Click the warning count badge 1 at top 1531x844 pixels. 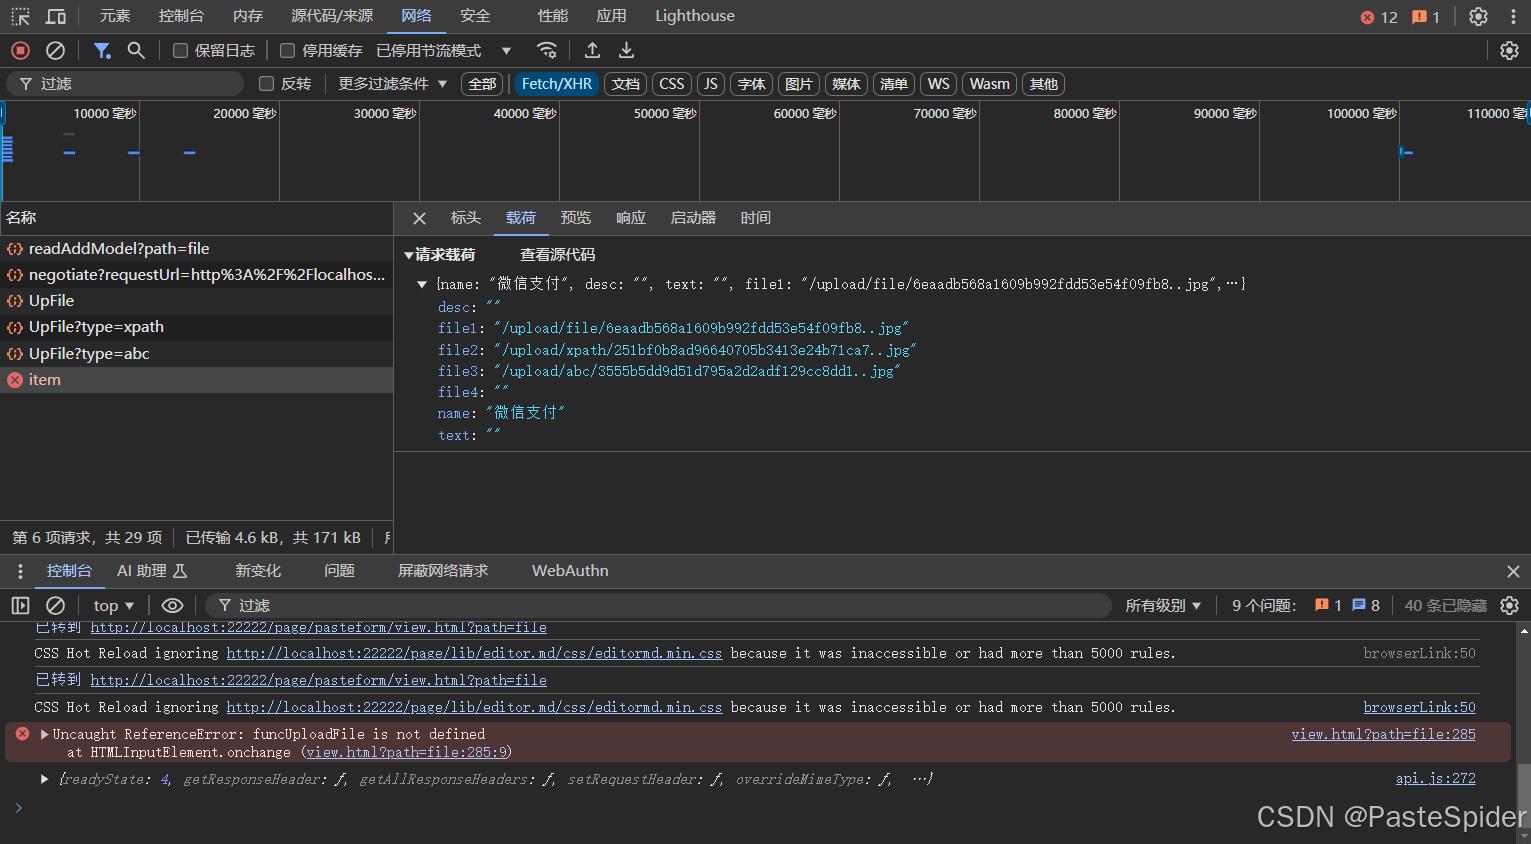(x=1426, y=17)
